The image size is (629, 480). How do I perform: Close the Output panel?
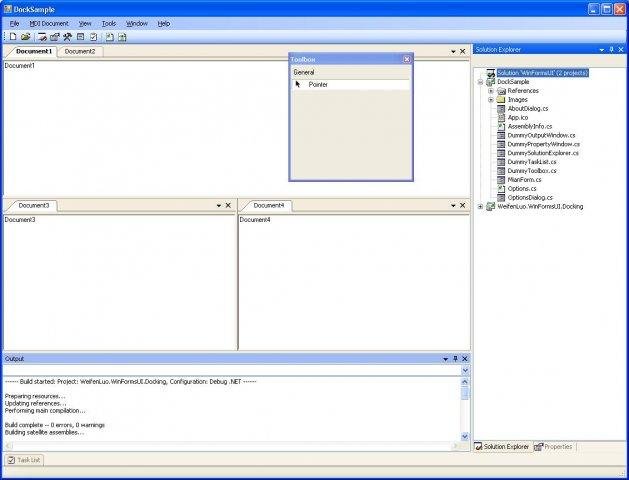coord(465,358)
